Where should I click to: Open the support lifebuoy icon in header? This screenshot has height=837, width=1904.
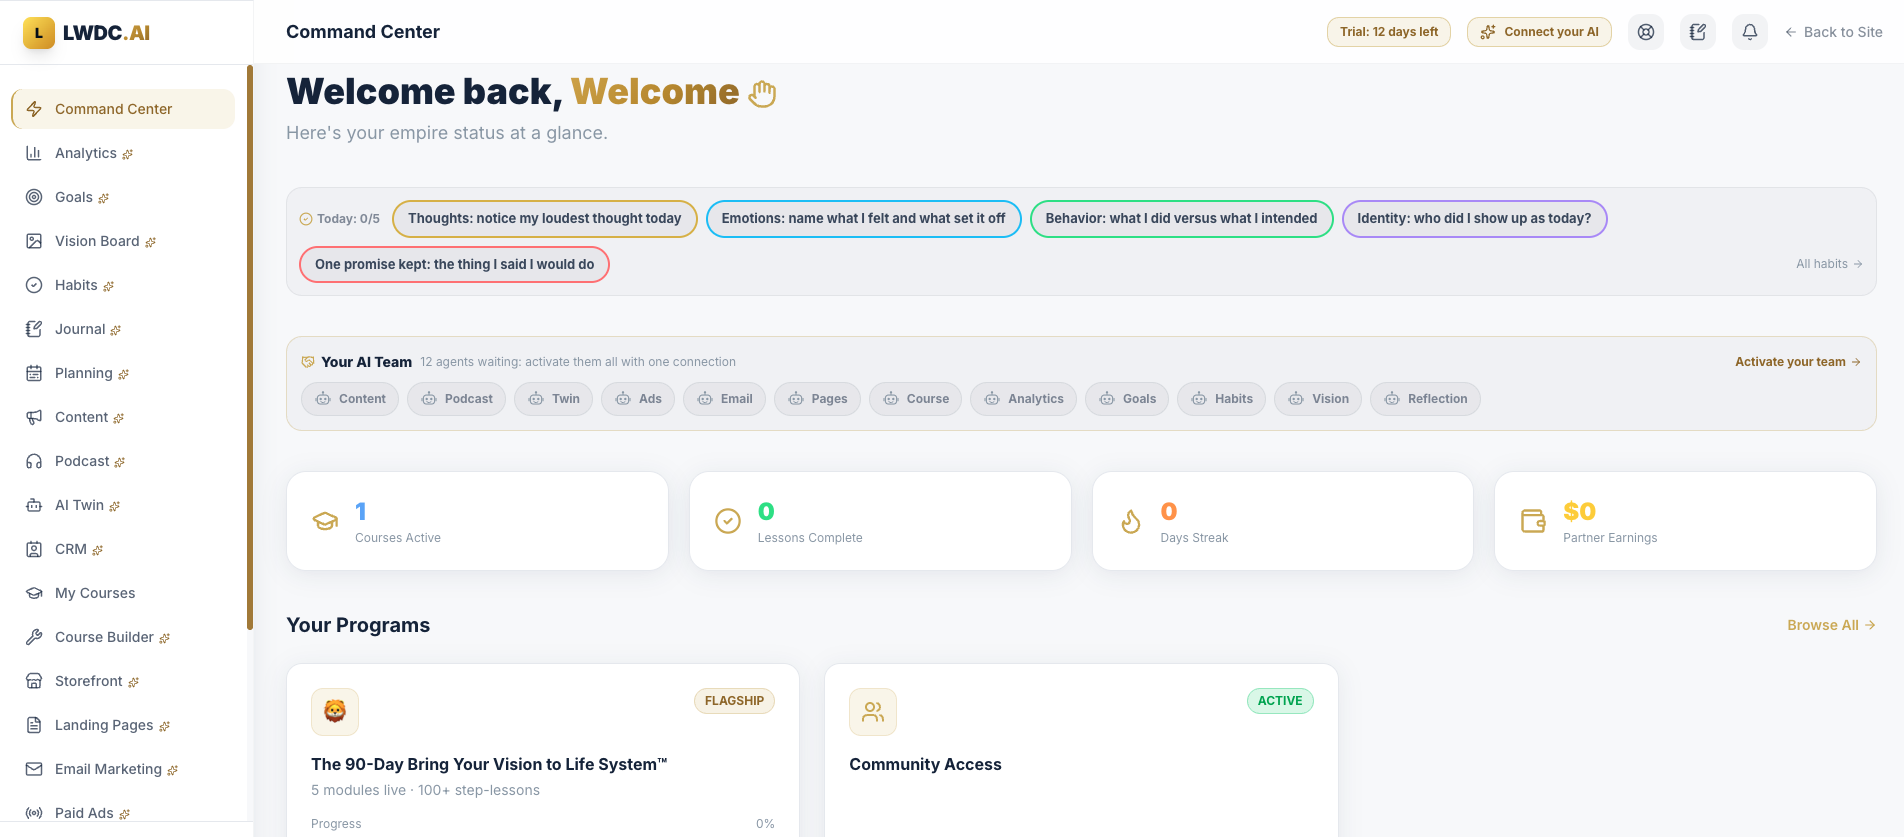pyautogui.click(x=1646, y=32)
